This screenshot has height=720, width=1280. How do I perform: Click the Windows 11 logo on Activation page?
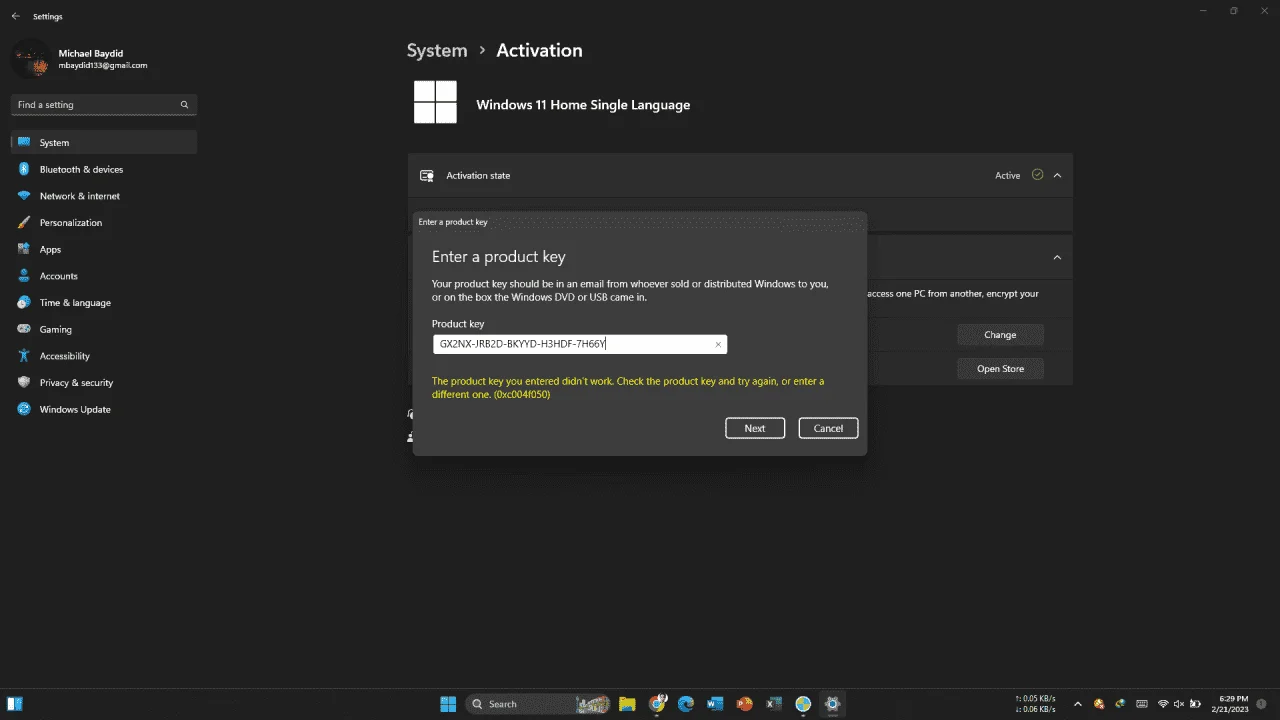click(x=436, y=102)
